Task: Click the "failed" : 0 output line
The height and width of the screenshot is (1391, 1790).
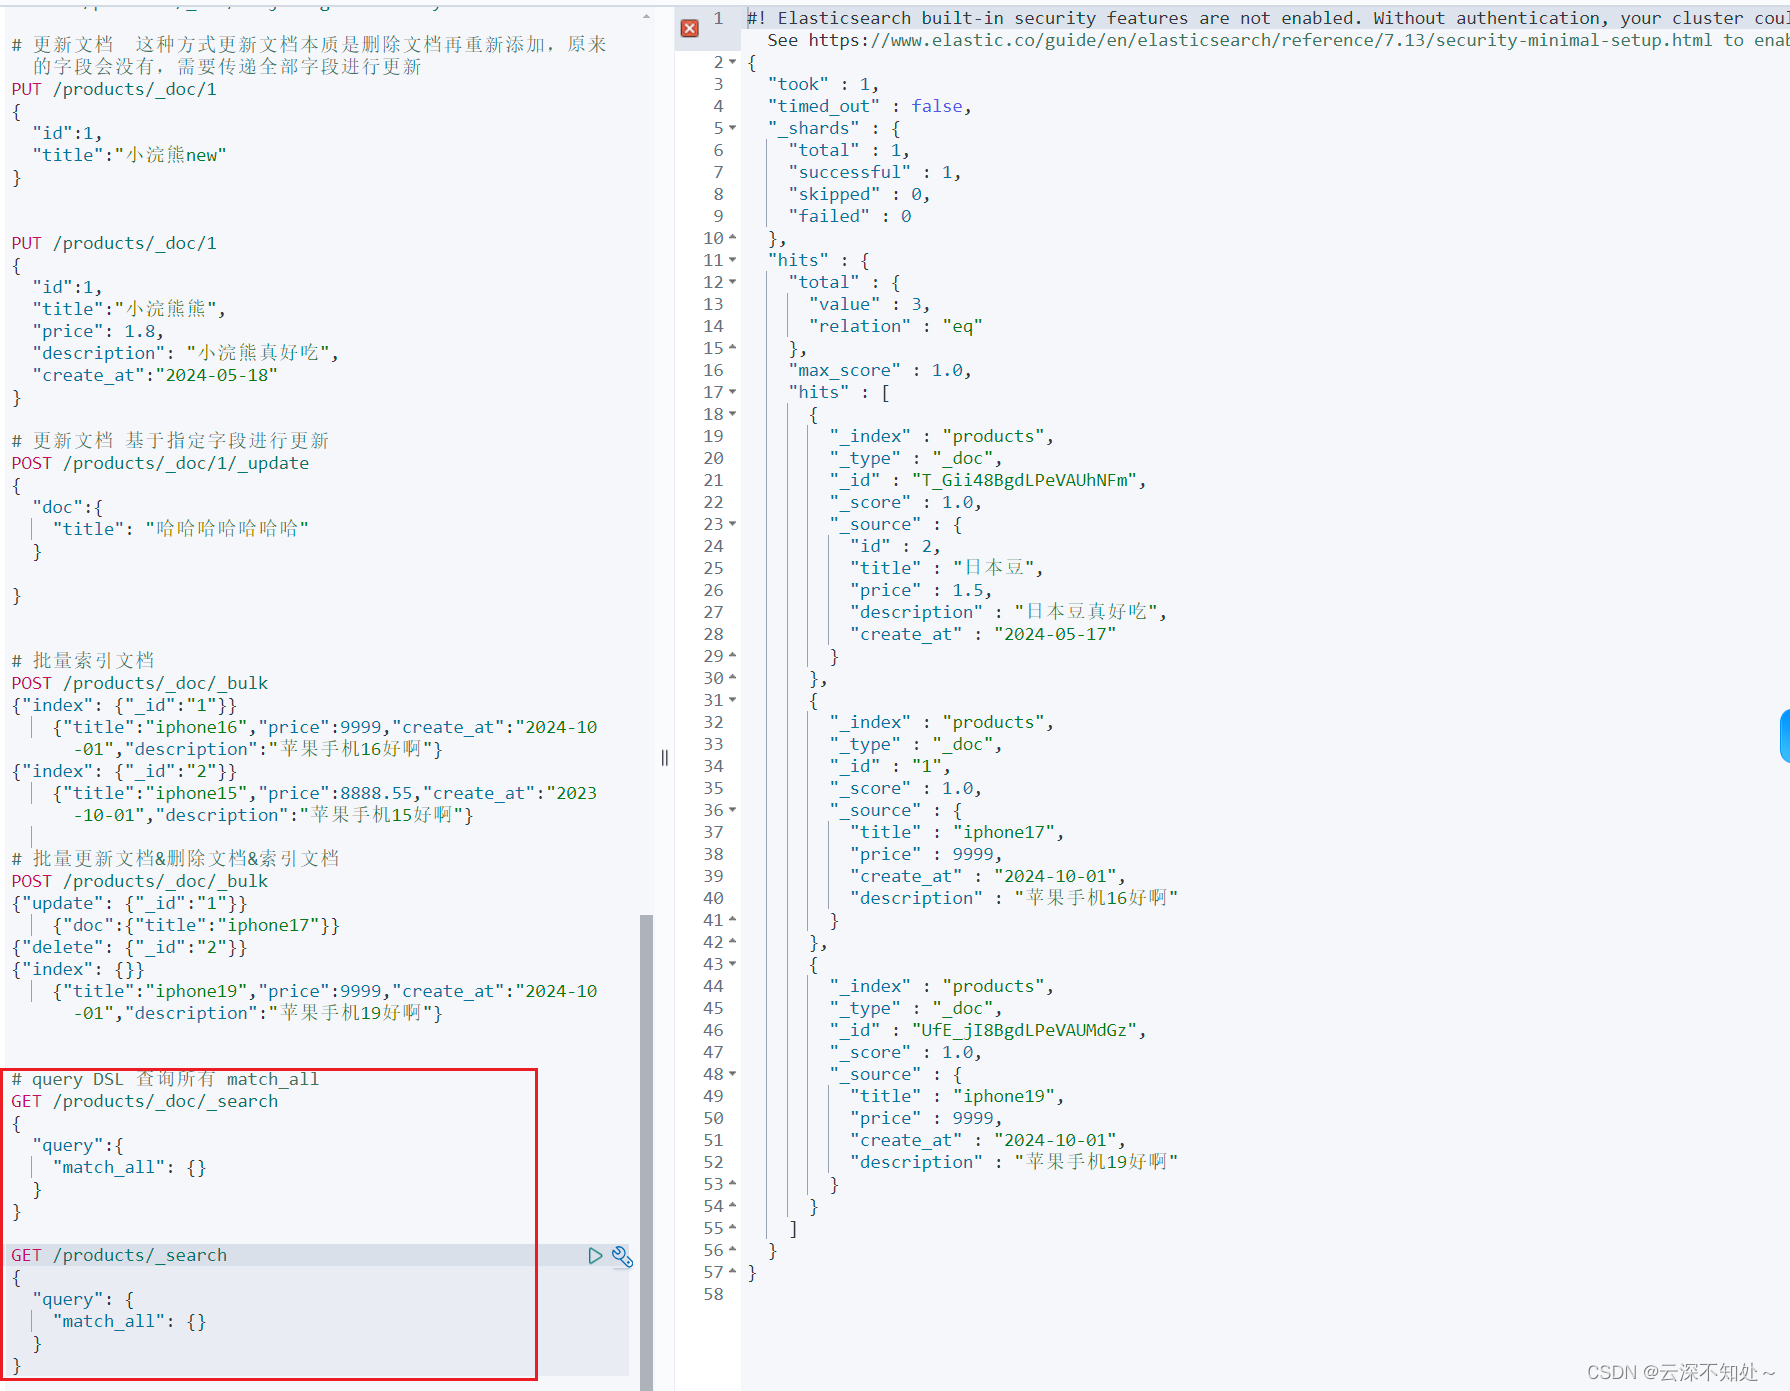Action: click(850, 216)
